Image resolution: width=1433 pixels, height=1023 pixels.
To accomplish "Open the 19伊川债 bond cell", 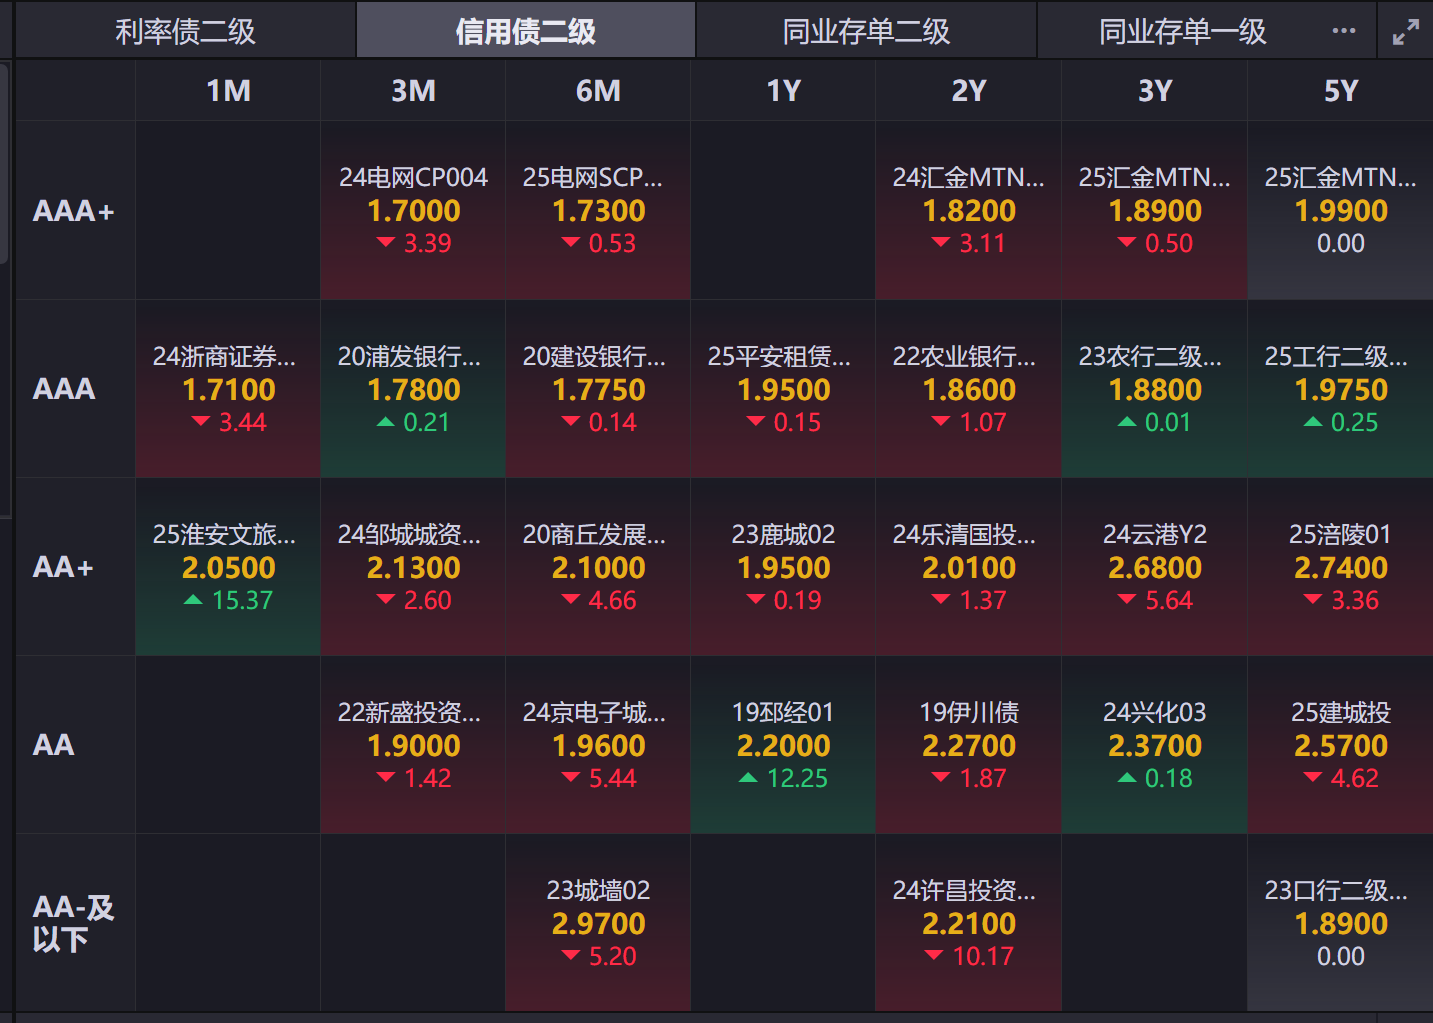I will point(968,745).
